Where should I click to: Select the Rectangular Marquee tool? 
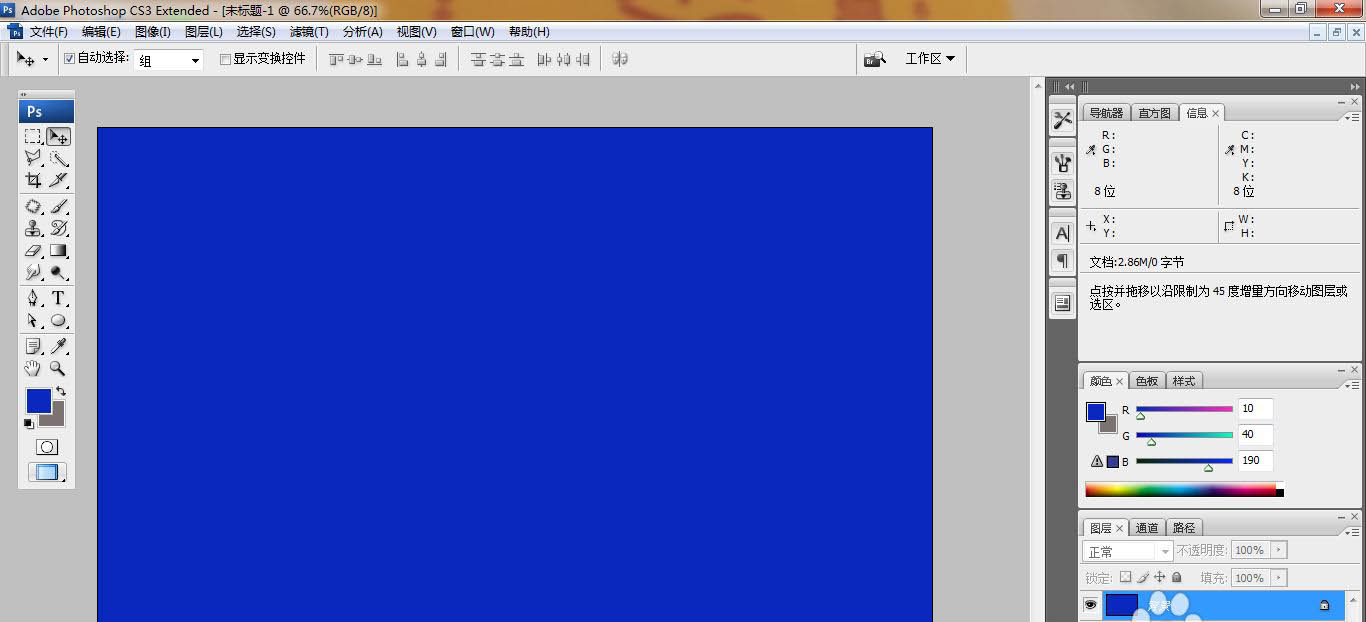[33, 137]
